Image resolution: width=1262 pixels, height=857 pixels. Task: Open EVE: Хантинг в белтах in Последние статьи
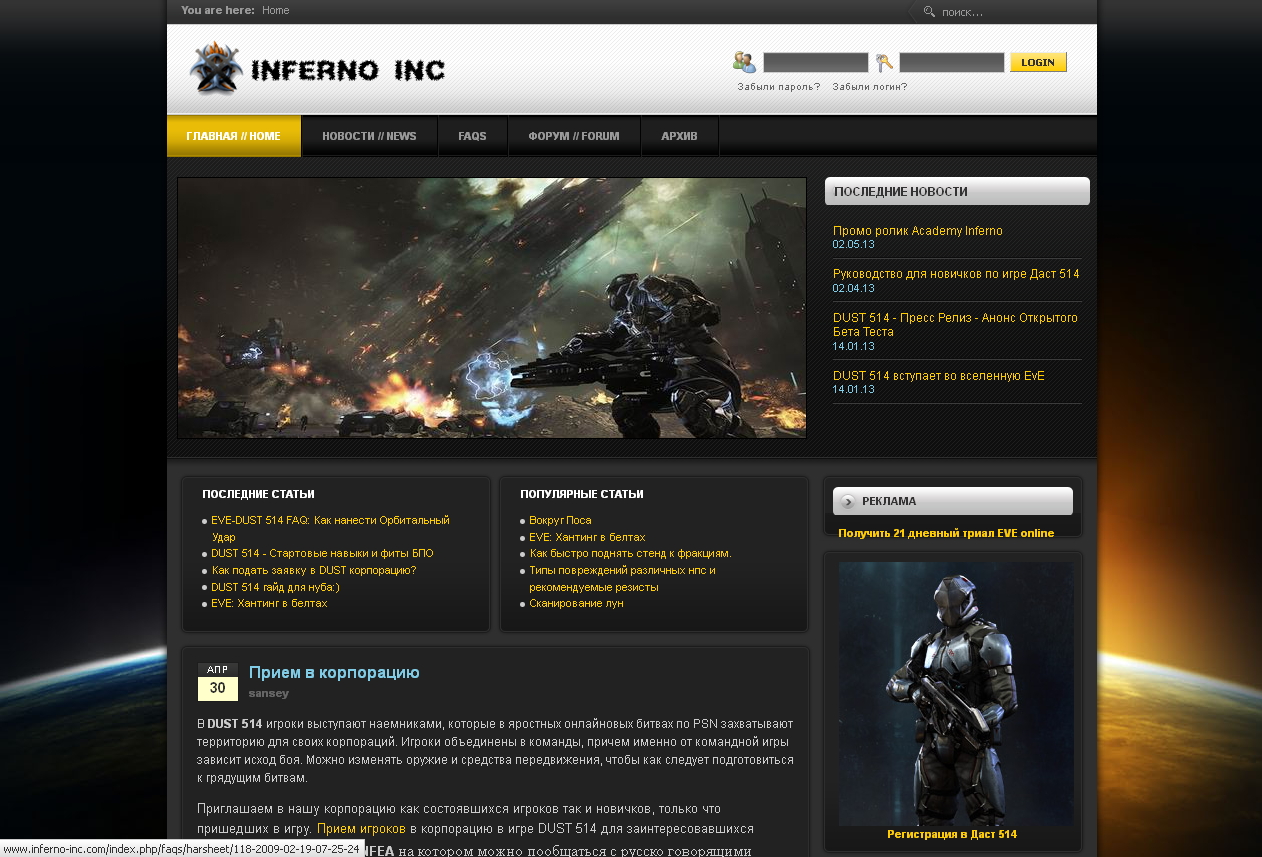[269, 604]
